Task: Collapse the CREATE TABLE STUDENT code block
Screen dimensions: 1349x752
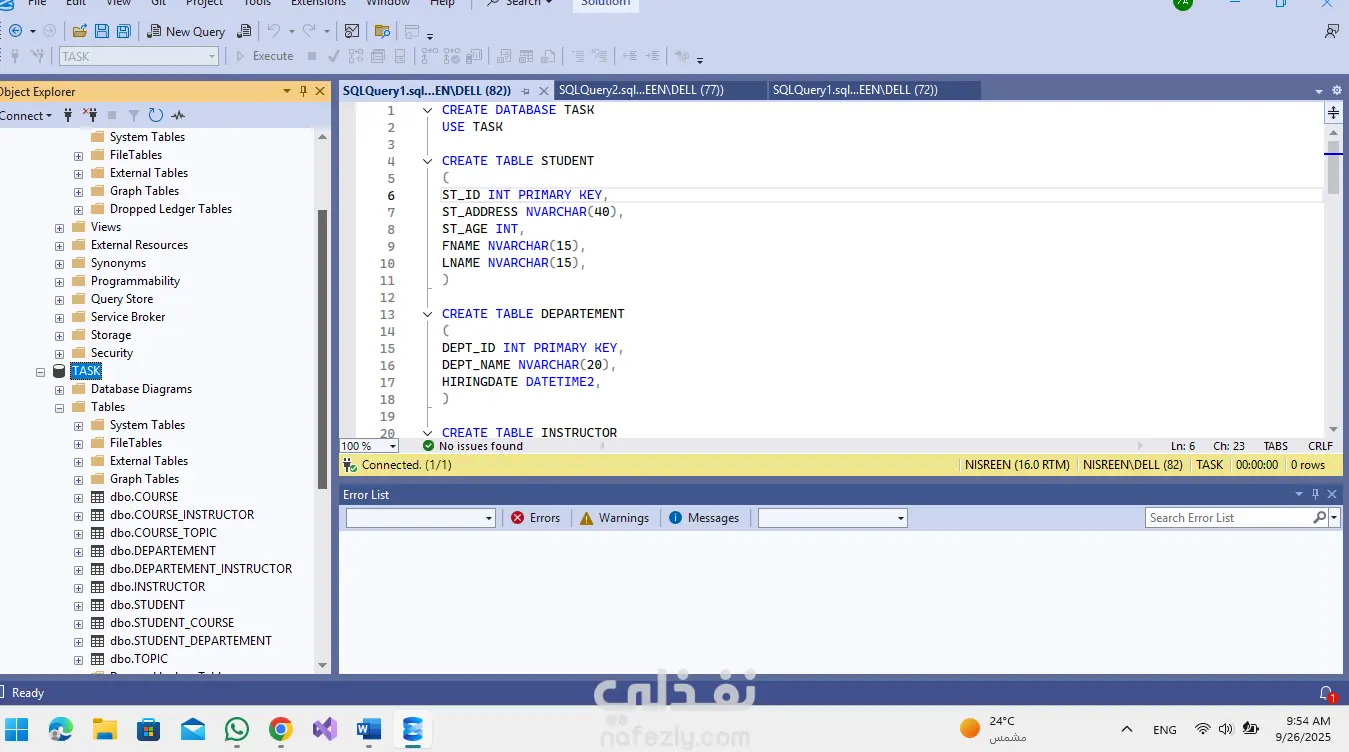Action: [428, 161]
